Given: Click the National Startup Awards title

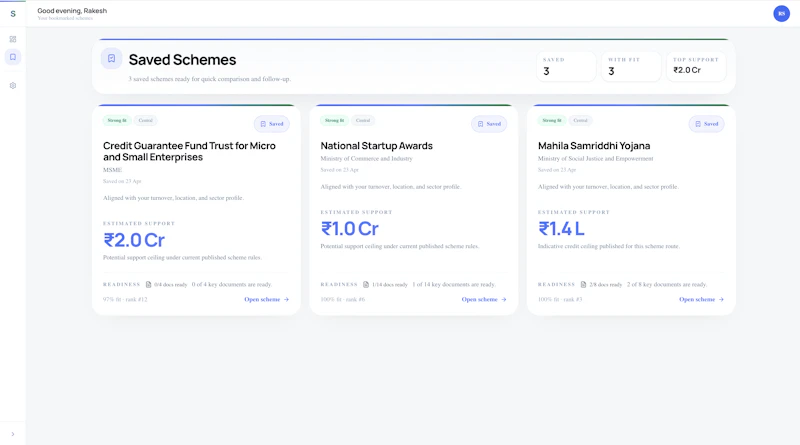Looking at the screenshot, I should tap(377, 146).
